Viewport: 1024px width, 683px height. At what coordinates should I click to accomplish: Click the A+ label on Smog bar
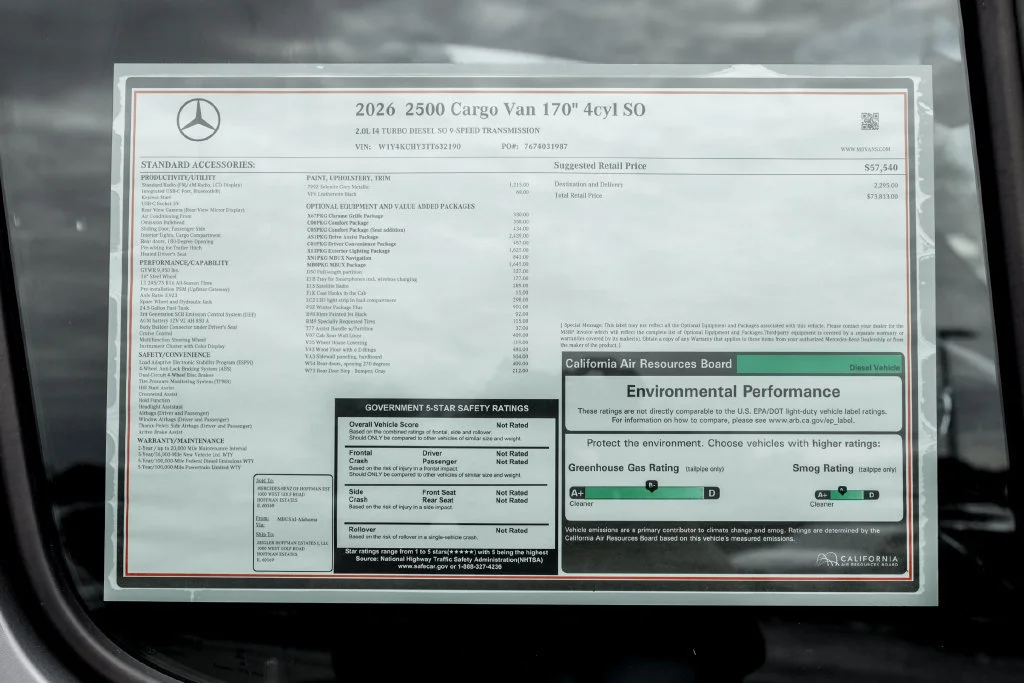(x=822, y=495)
